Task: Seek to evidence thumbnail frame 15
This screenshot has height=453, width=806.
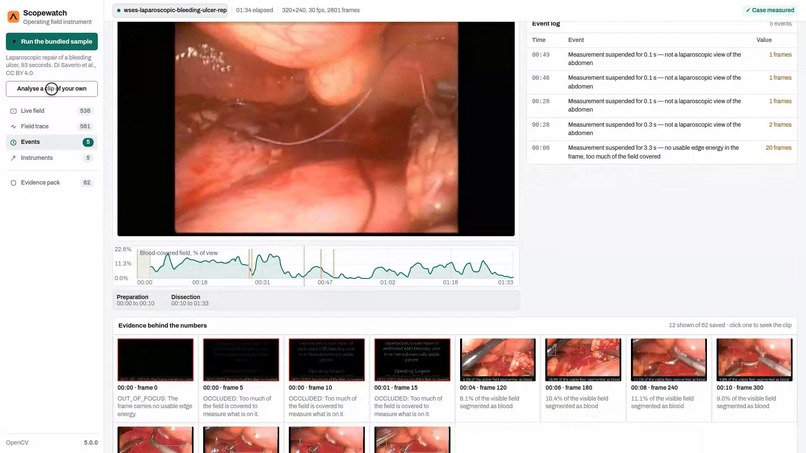Action: (x=412, y=360)
